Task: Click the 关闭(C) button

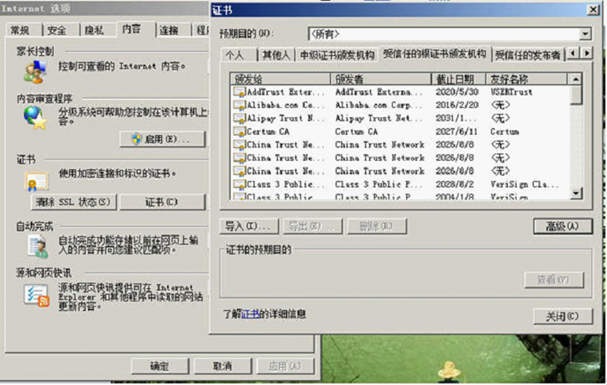Action: [562, 317]
